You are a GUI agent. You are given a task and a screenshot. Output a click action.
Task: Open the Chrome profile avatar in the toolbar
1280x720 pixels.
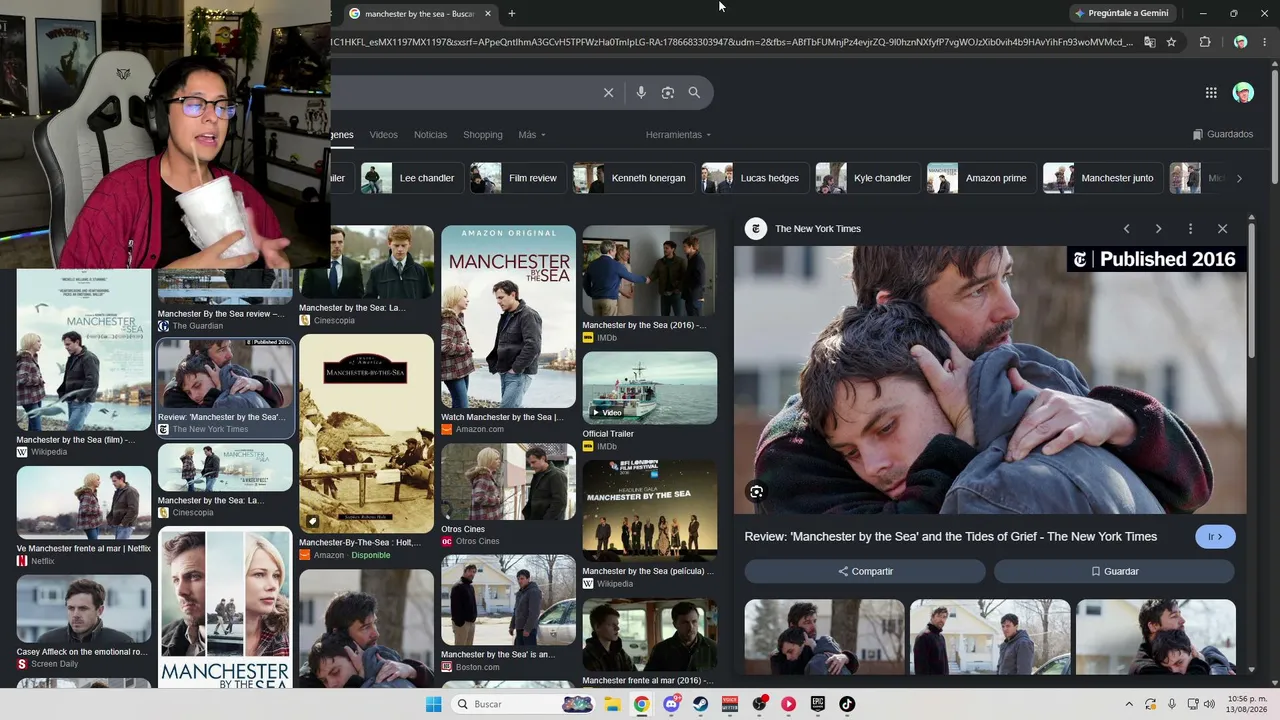pos(1240,42)
